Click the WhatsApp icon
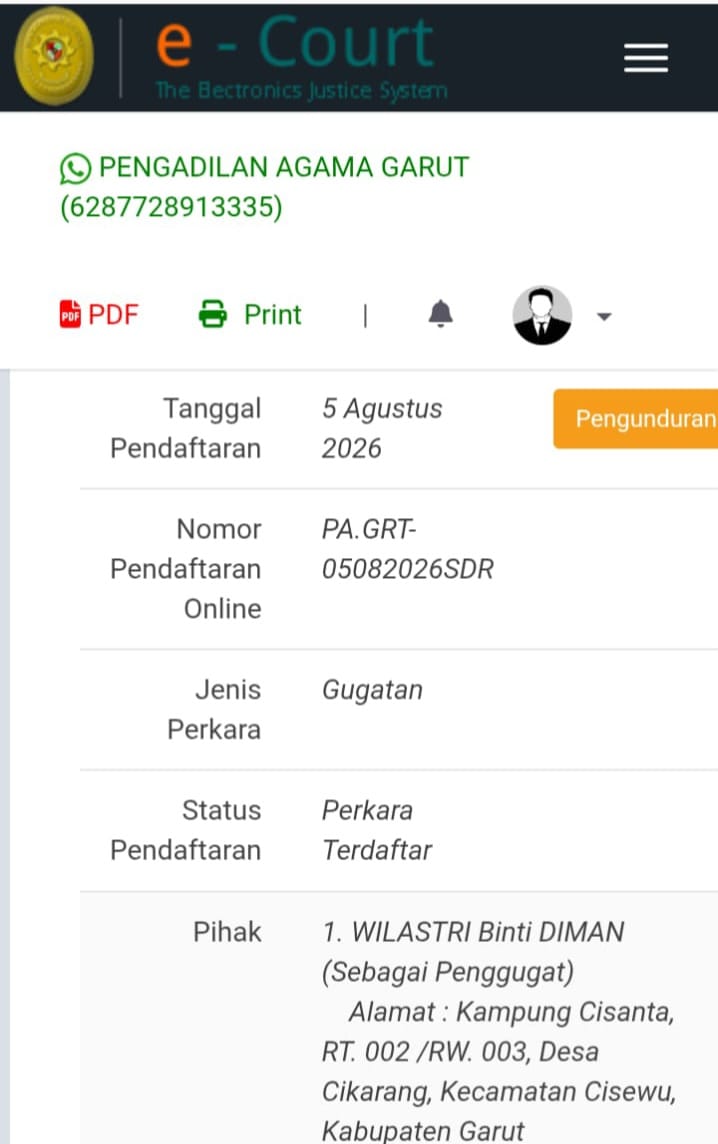 click(75, 169)
